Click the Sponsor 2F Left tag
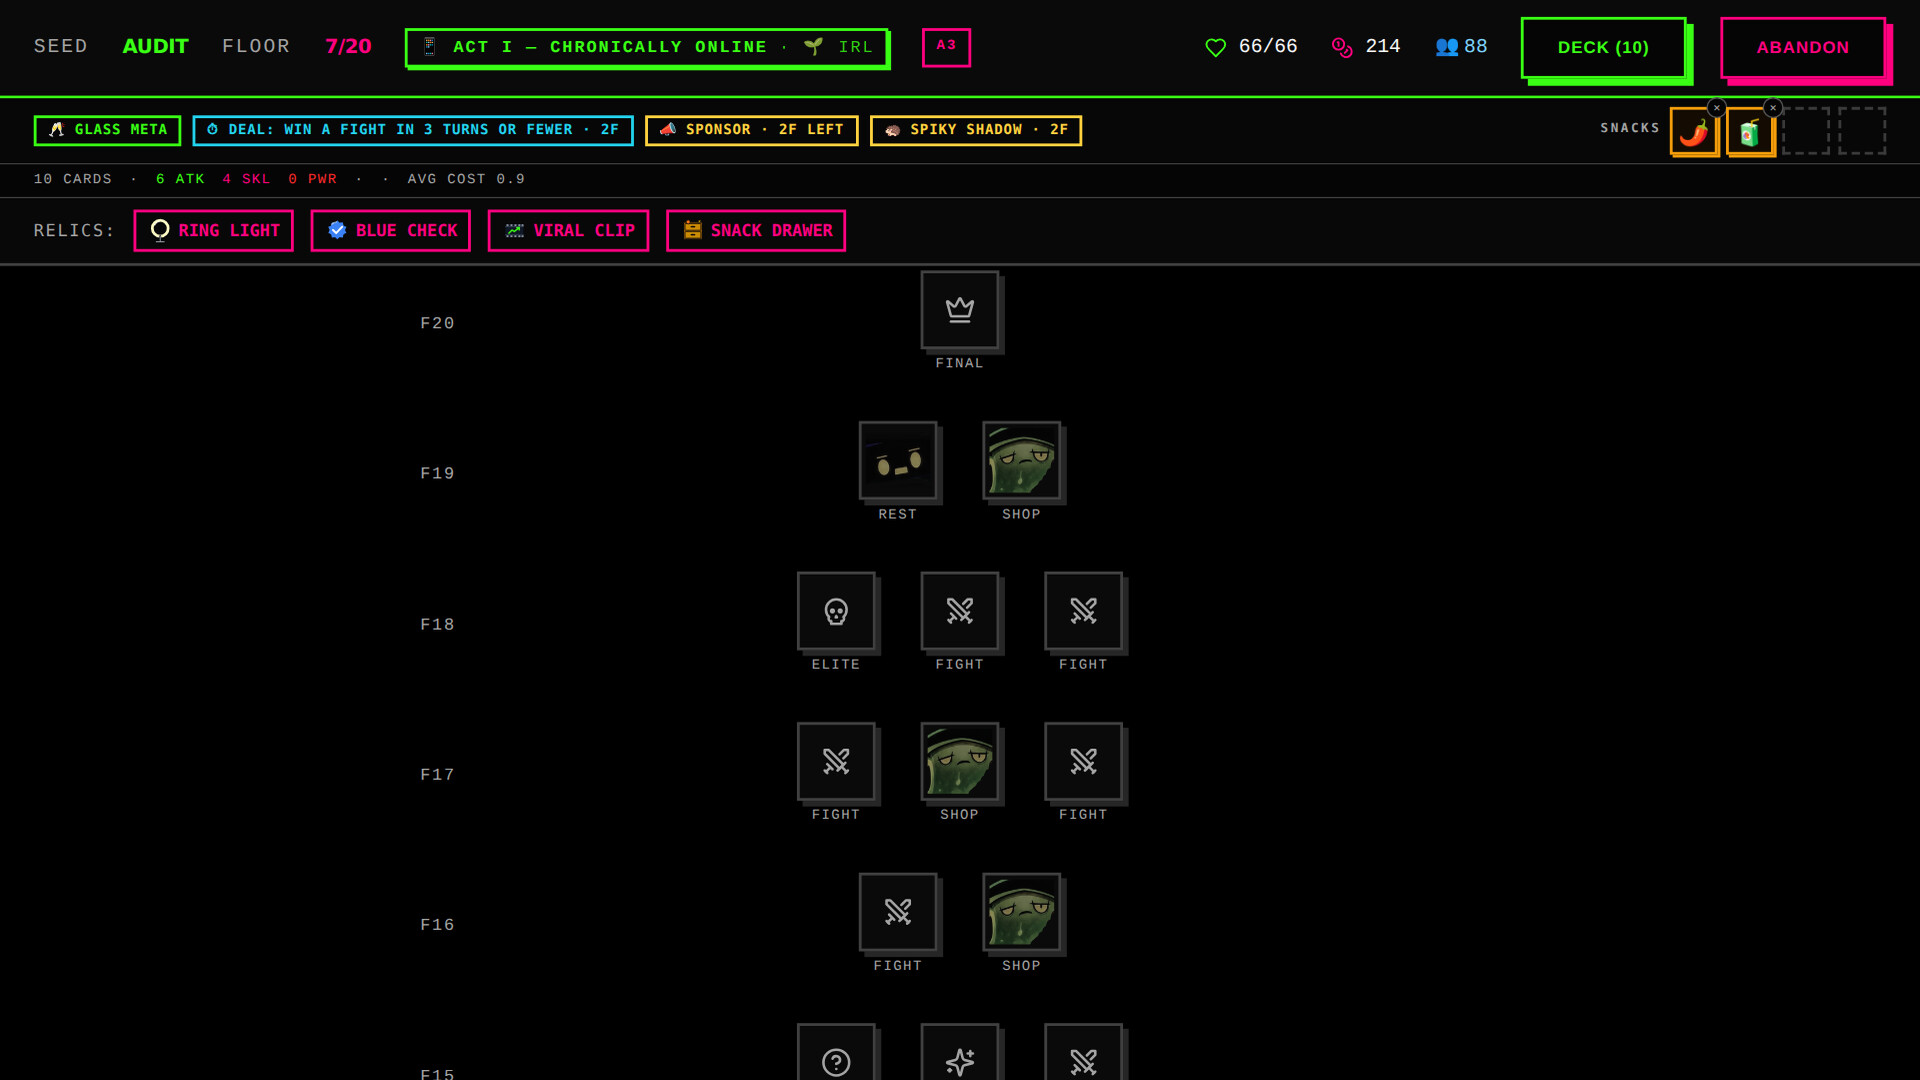Image resolution: width=1920 pixels, height=1080 pixels. [x=752, y=130]
